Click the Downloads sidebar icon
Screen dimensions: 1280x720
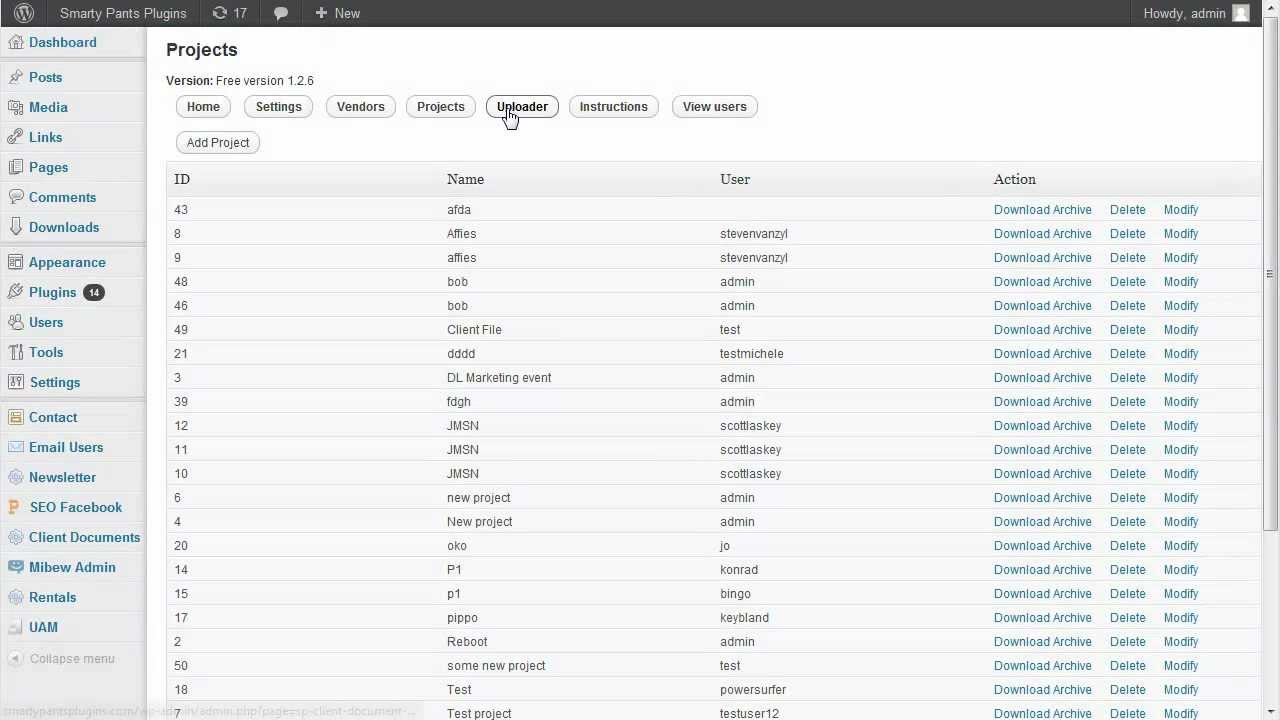tap(15, 227)
